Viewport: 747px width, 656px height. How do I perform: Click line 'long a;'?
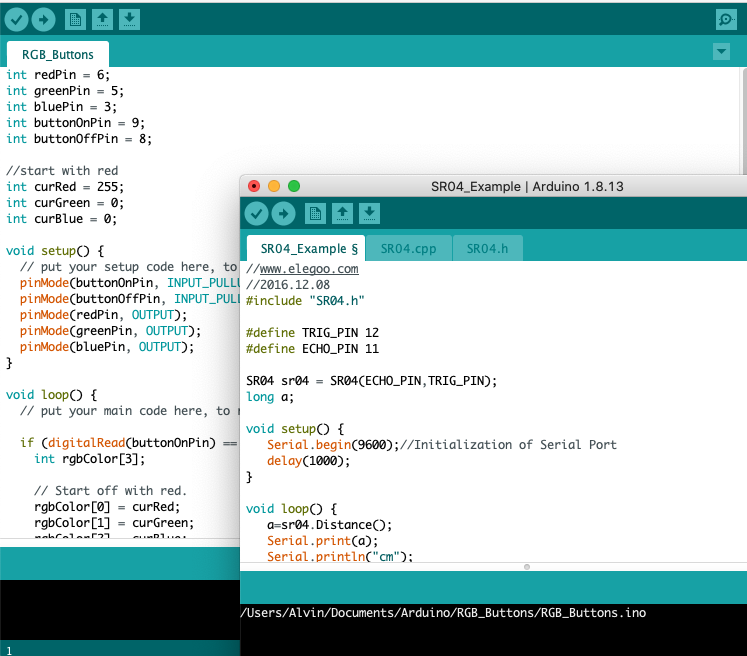[270, 397]
